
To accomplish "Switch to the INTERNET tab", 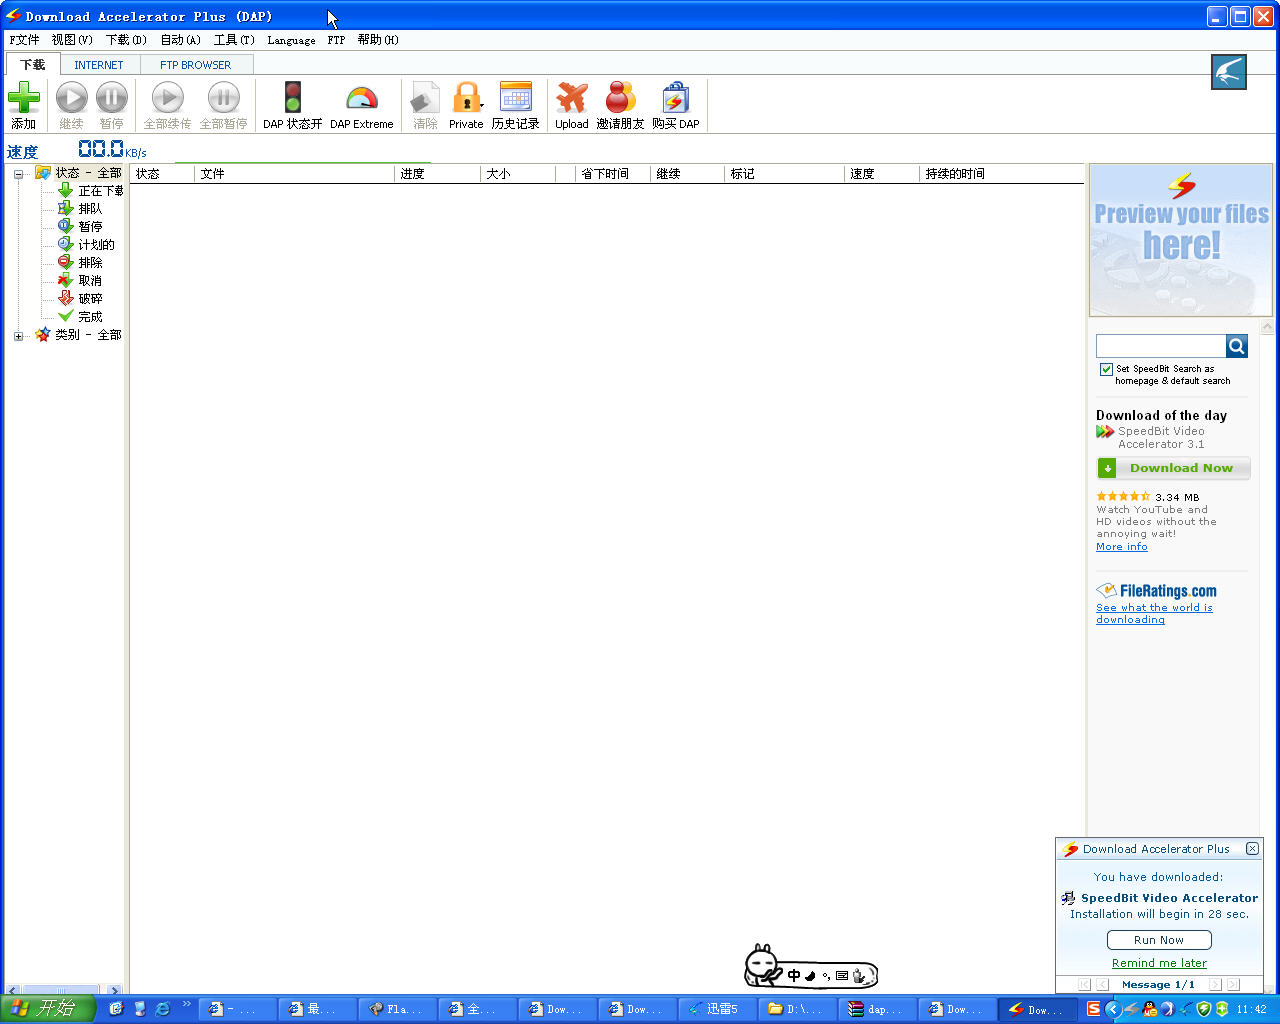I will point(99,65).
